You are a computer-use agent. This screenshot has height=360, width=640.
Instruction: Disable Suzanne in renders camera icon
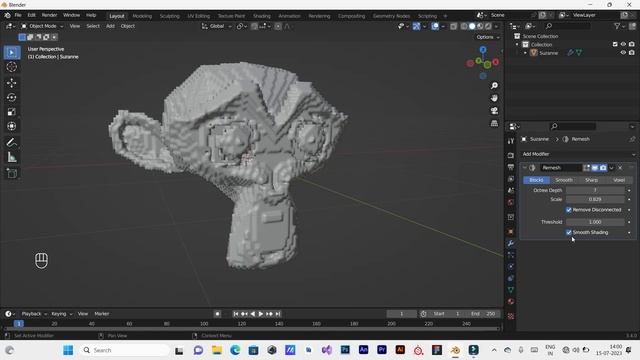point(632,53)
